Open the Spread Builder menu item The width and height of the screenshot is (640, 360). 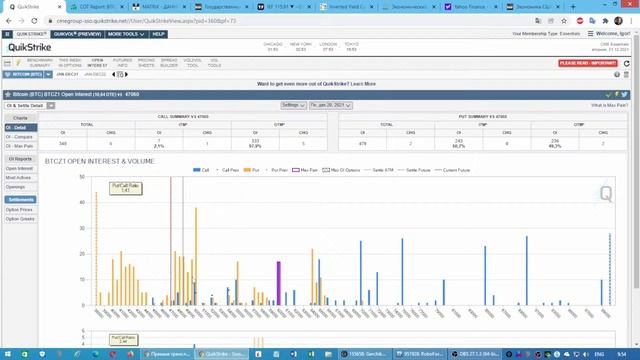(169, 63)
